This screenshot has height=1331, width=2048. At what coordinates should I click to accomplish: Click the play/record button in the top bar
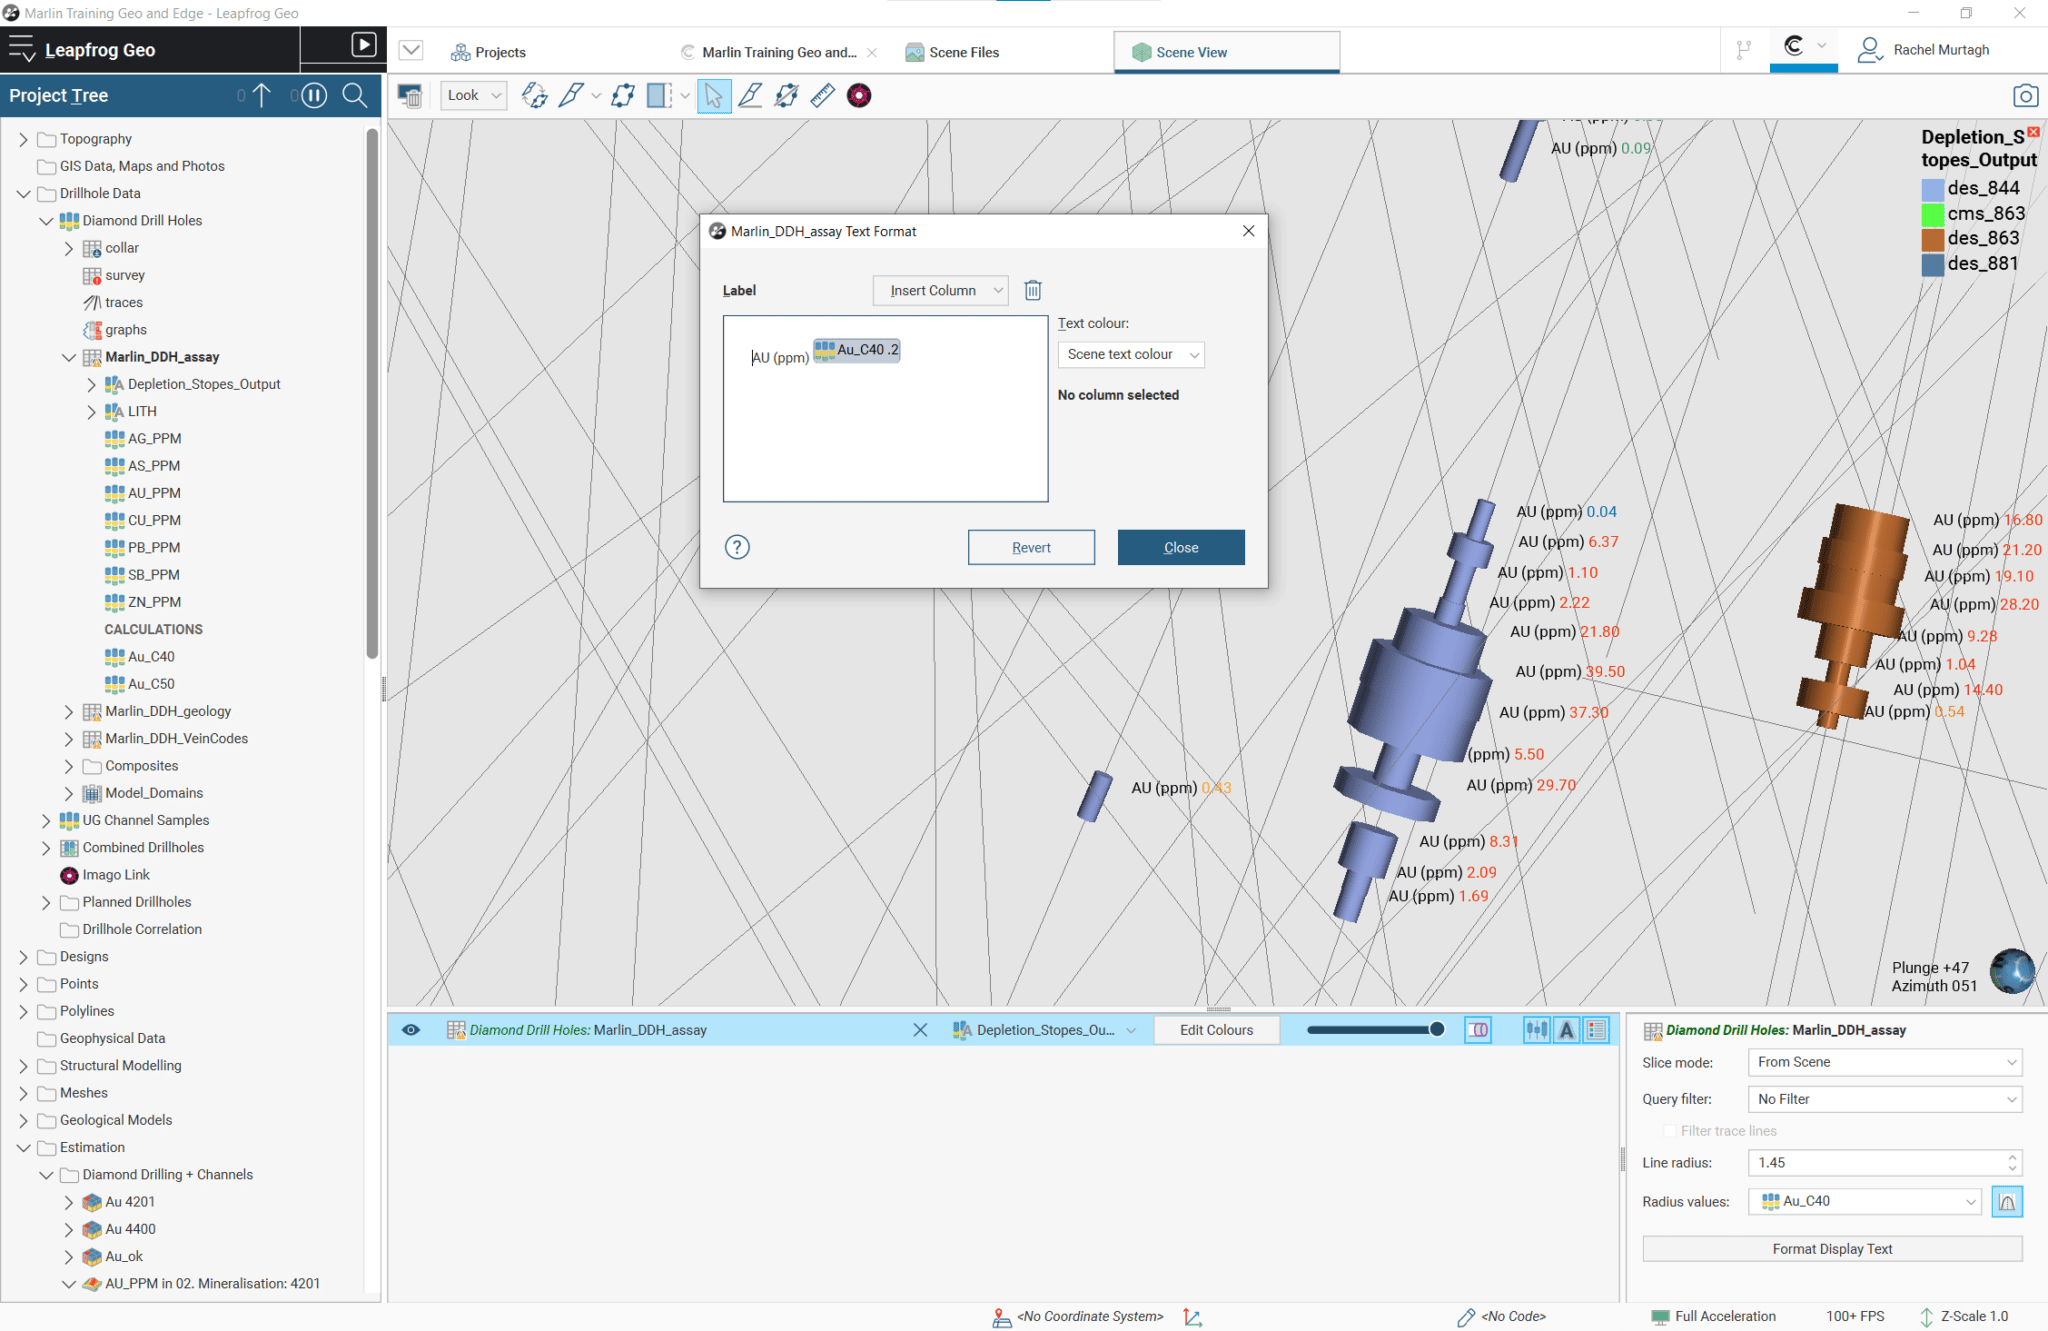pyautogui.click(x=364, y=45)
